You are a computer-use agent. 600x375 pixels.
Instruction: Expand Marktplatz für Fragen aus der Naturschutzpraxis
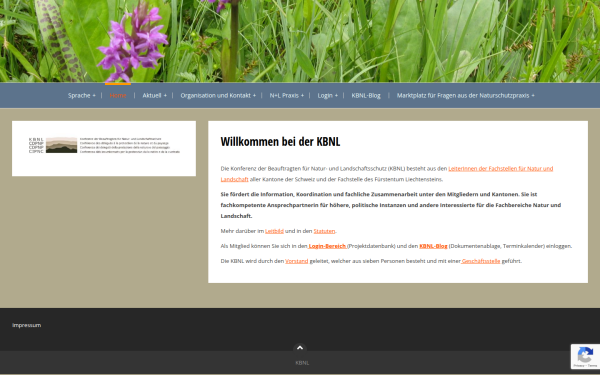pos(466,96)
